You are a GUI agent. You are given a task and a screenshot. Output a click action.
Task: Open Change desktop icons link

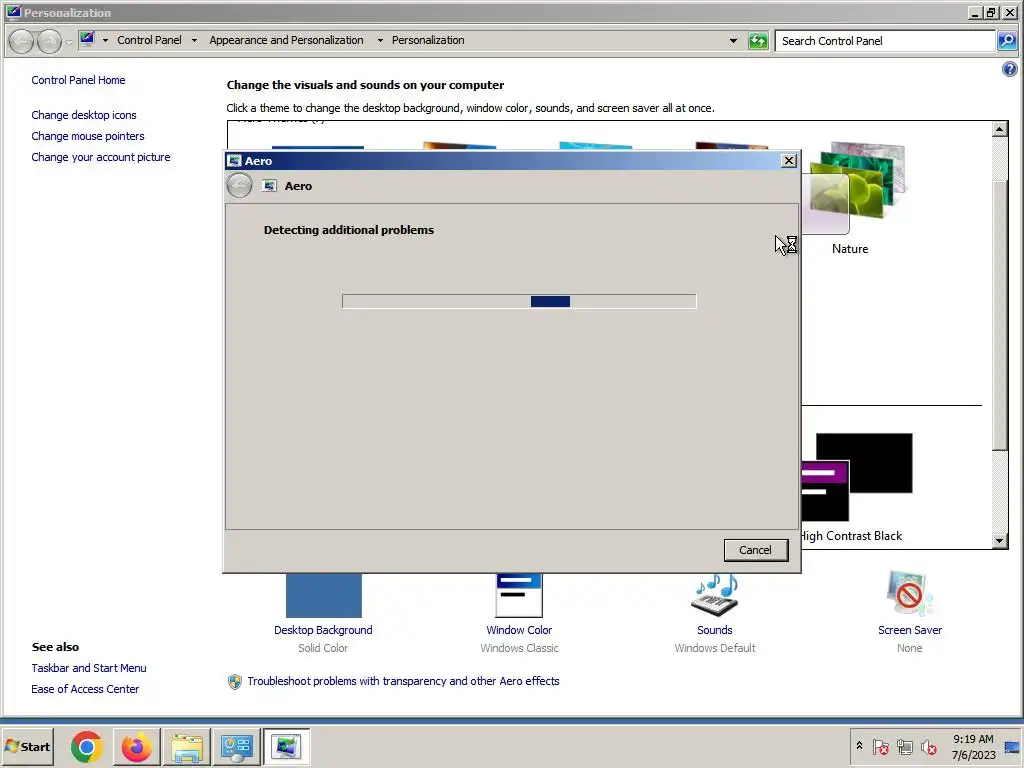coord(84,115)
